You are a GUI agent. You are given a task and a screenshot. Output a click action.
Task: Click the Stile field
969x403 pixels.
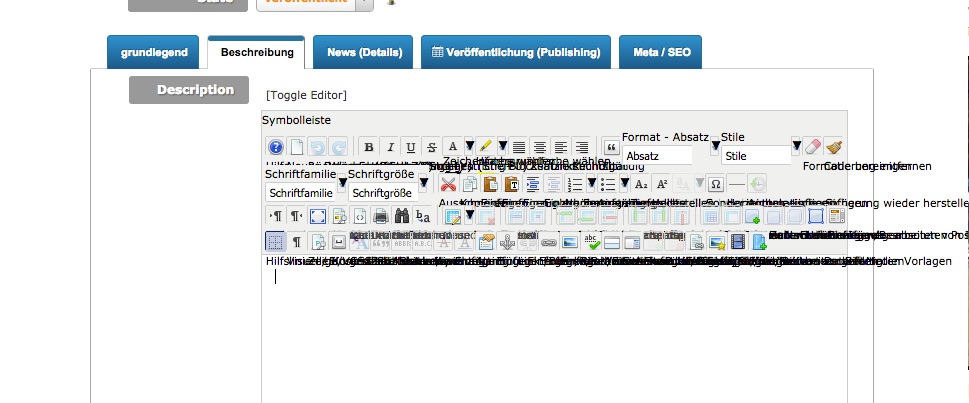click(x=756, y=156)
